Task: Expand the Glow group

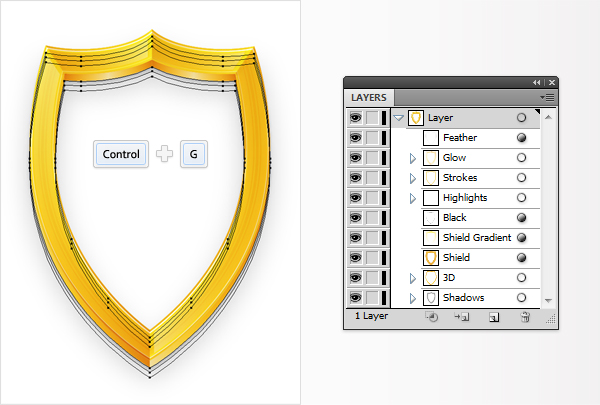Action: point(412,158)
